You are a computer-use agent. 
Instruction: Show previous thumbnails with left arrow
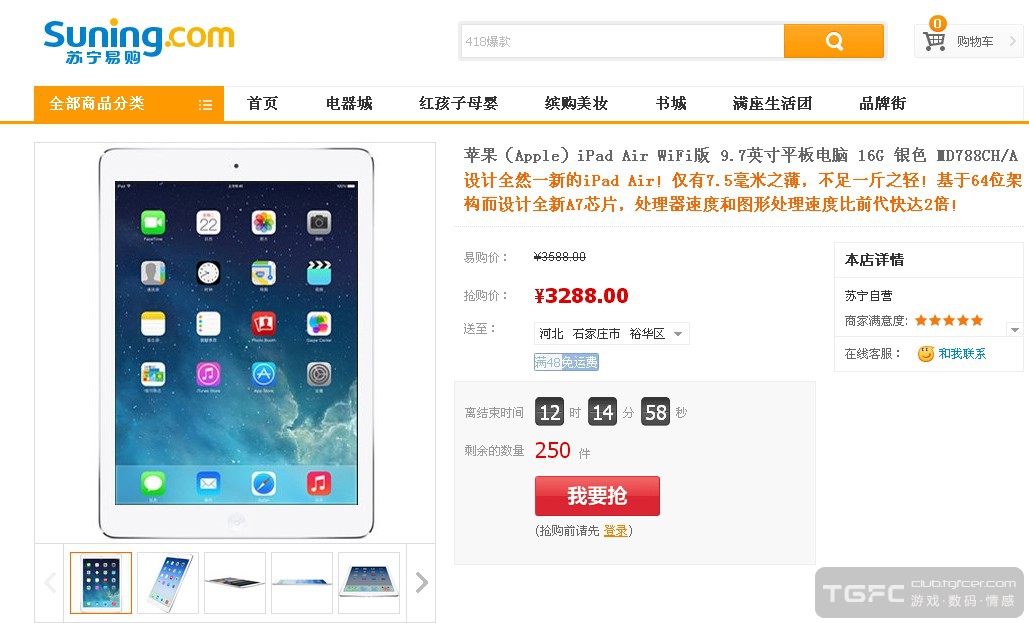tap(50, 582)
